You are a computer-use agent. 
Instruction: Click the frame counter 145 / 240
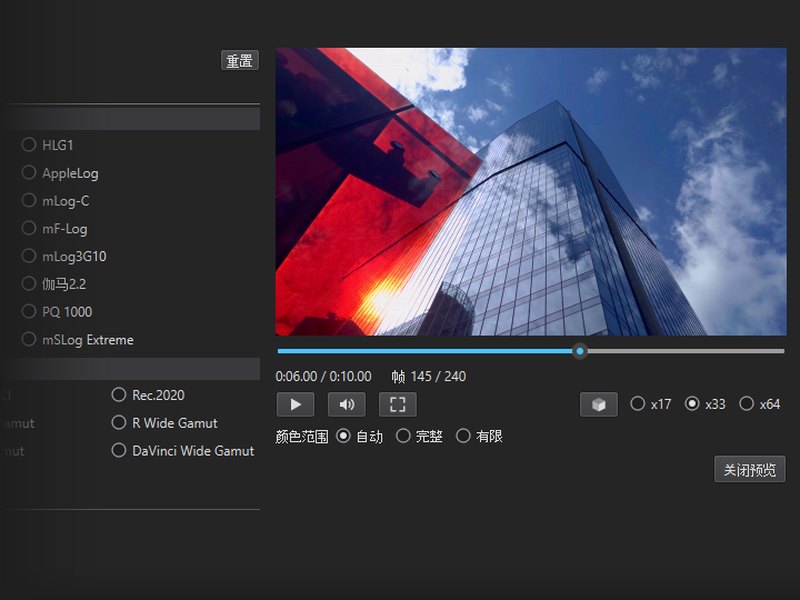[438, 377]
